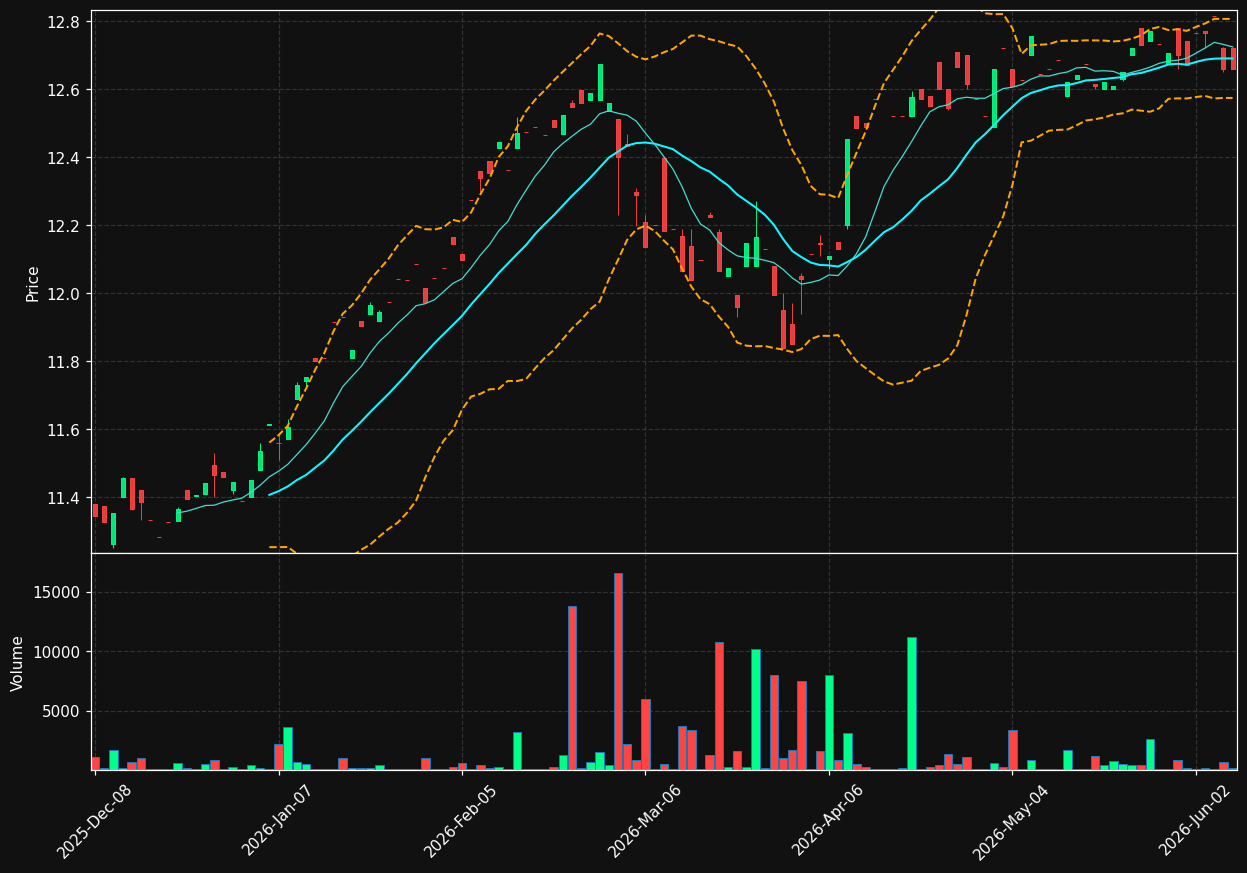Screen dimensions: 1247x873
Task: Click the 10000 volume tick label
Action: coord(59,652)
